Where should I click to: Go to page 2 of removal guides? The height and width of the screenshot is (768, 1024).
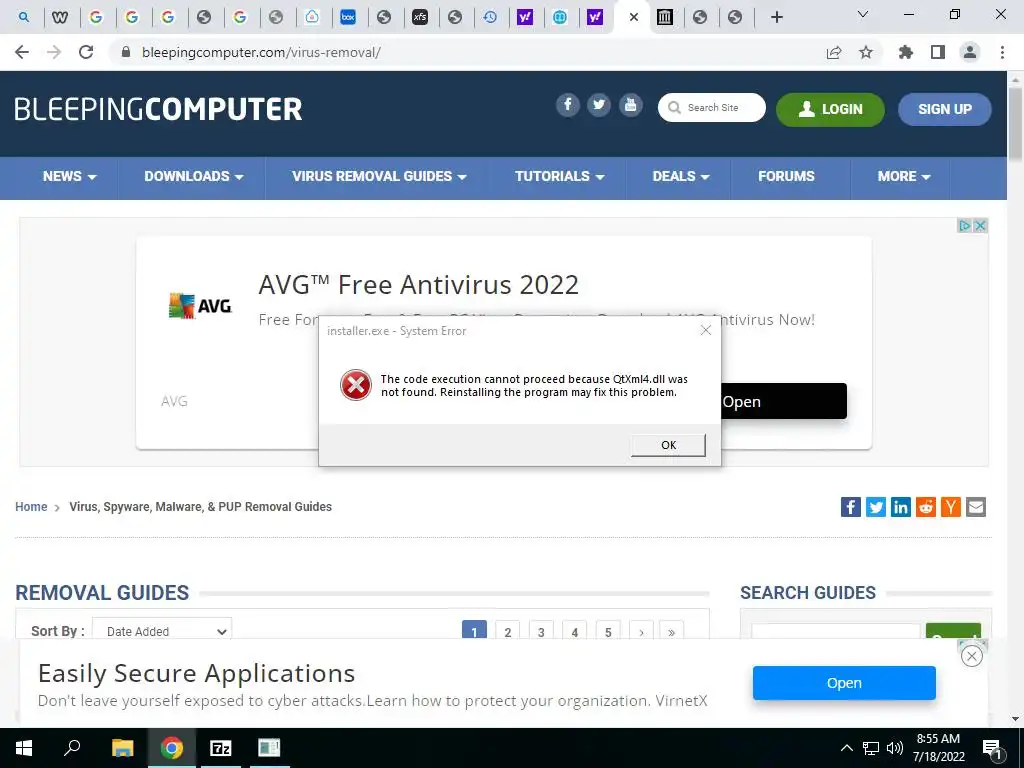pyautogui.click(x=507, y=631)
